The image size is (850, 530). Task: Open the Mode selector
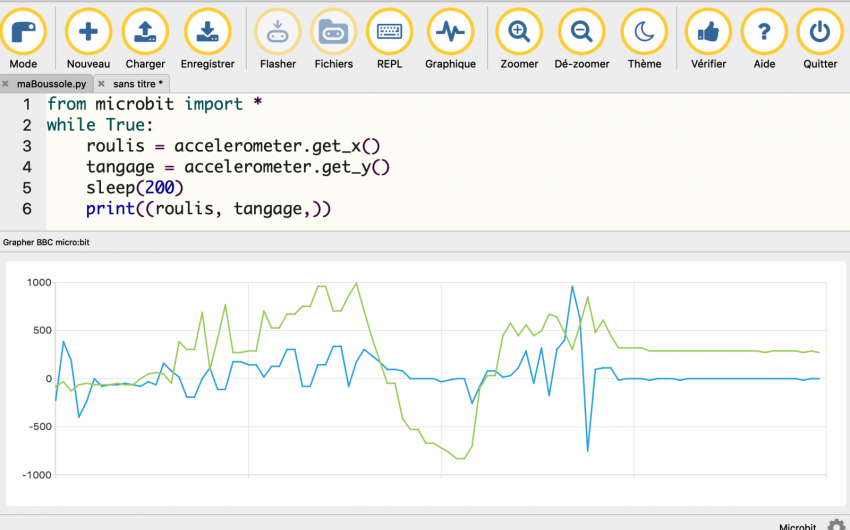(x=23, y=39)
